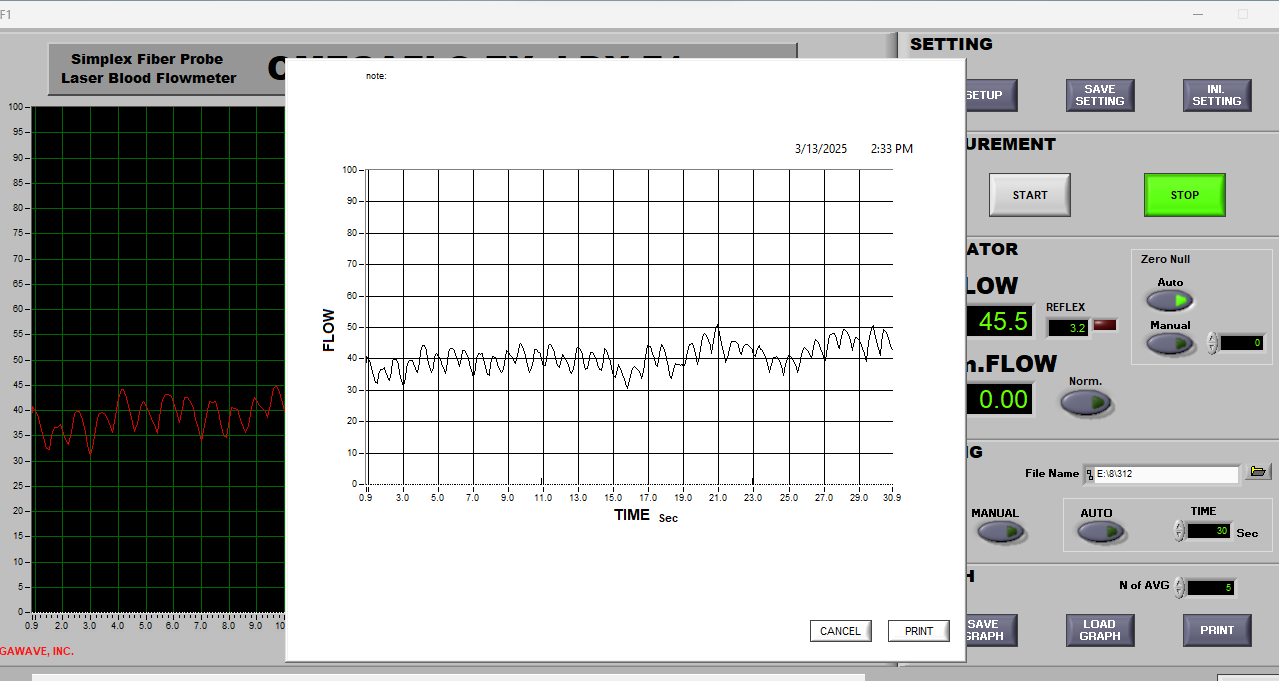Click the TIME seconds stepper arrows
This screenshot has height=681, width=1279.
[x=1180, y=531]
